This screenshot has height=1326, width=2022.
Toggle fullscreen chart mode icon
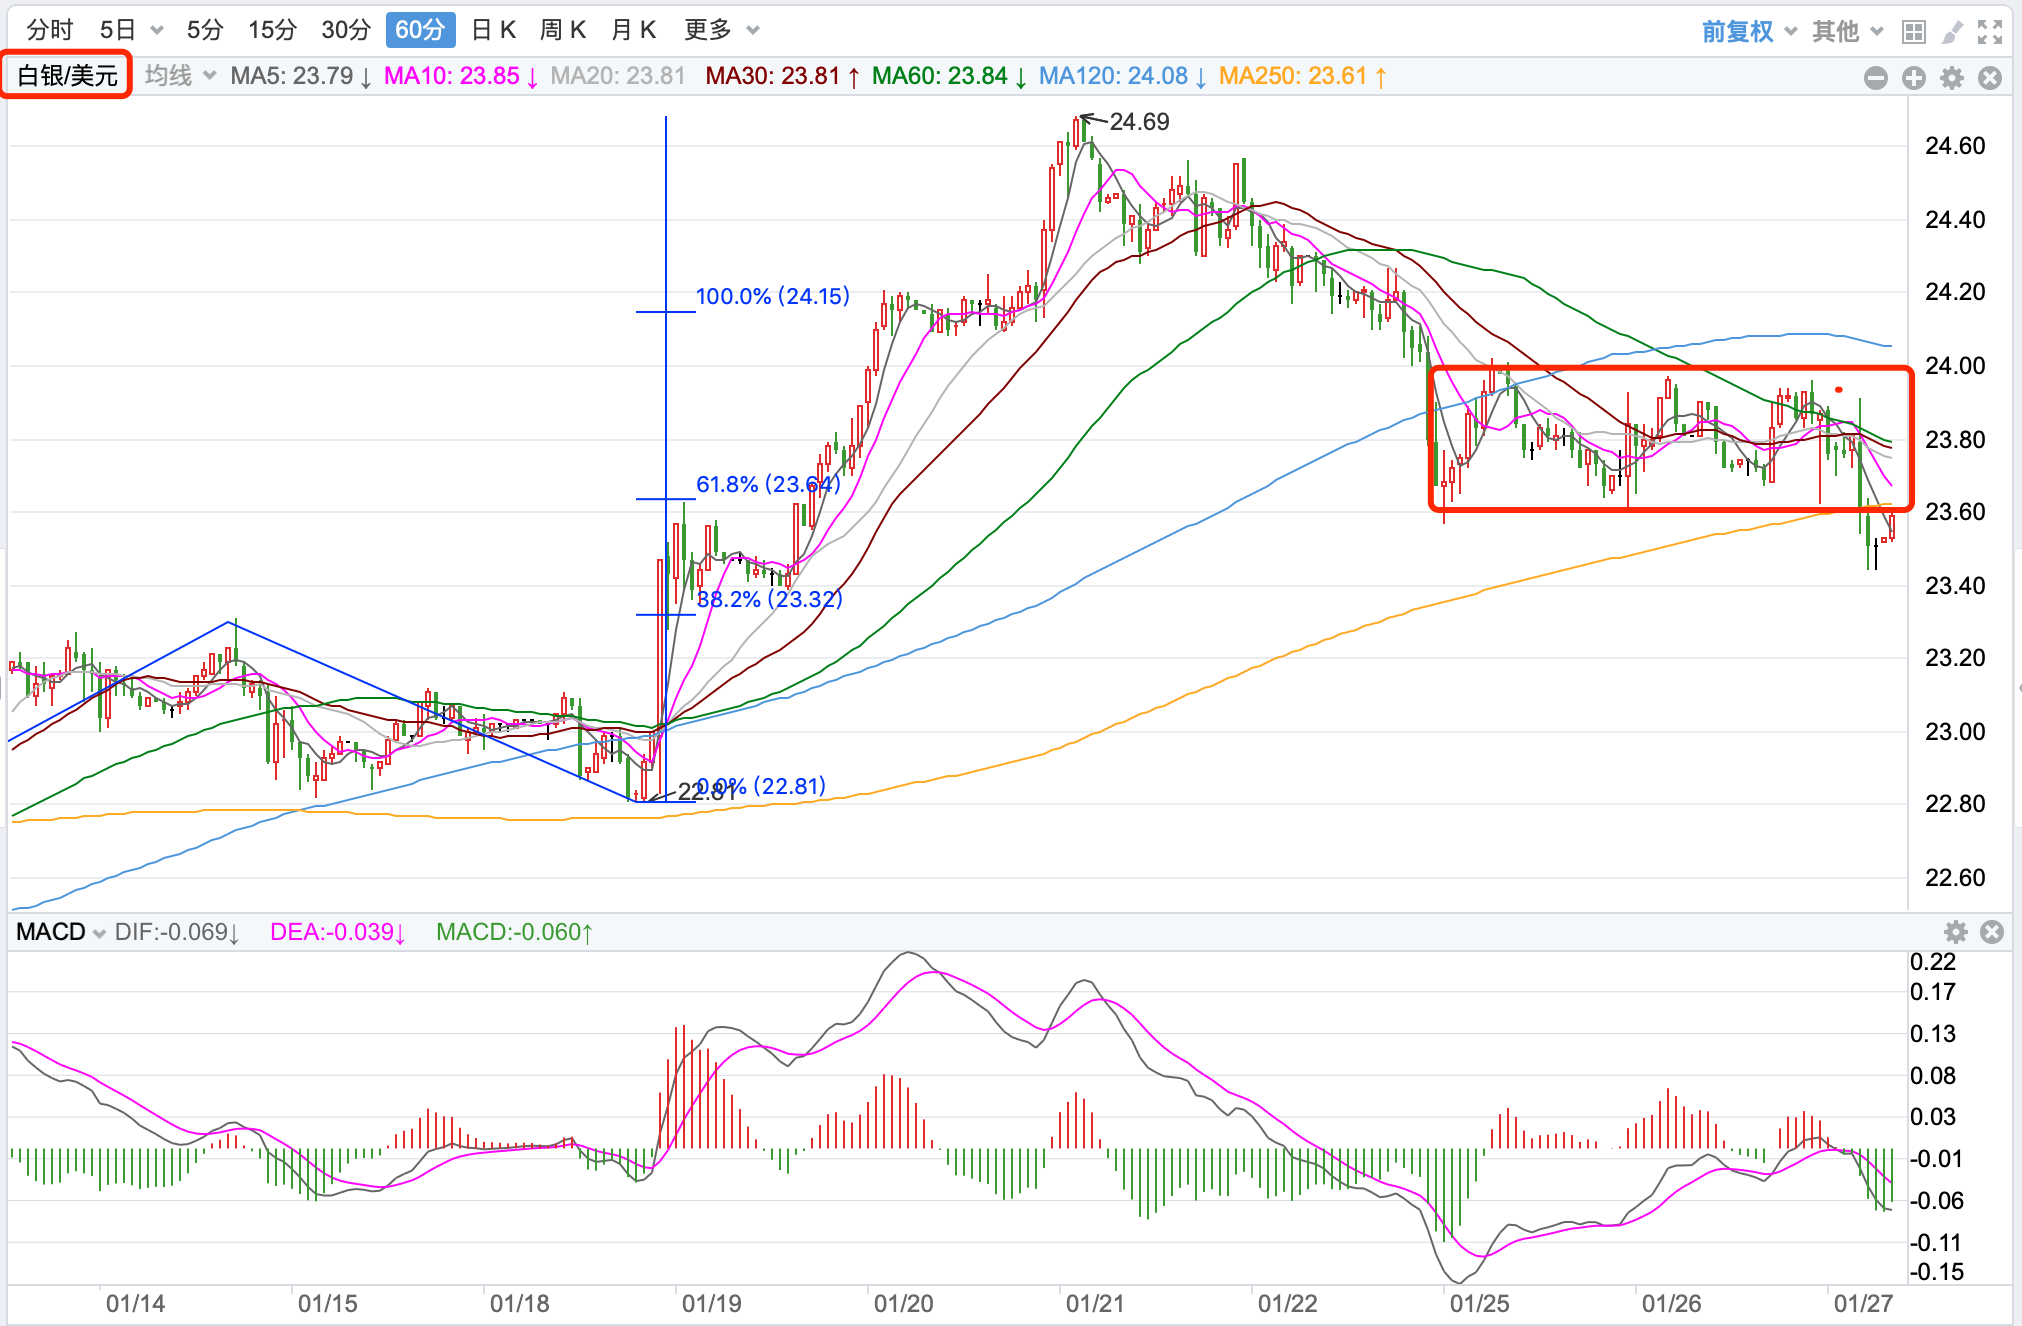pos(1990,32)
